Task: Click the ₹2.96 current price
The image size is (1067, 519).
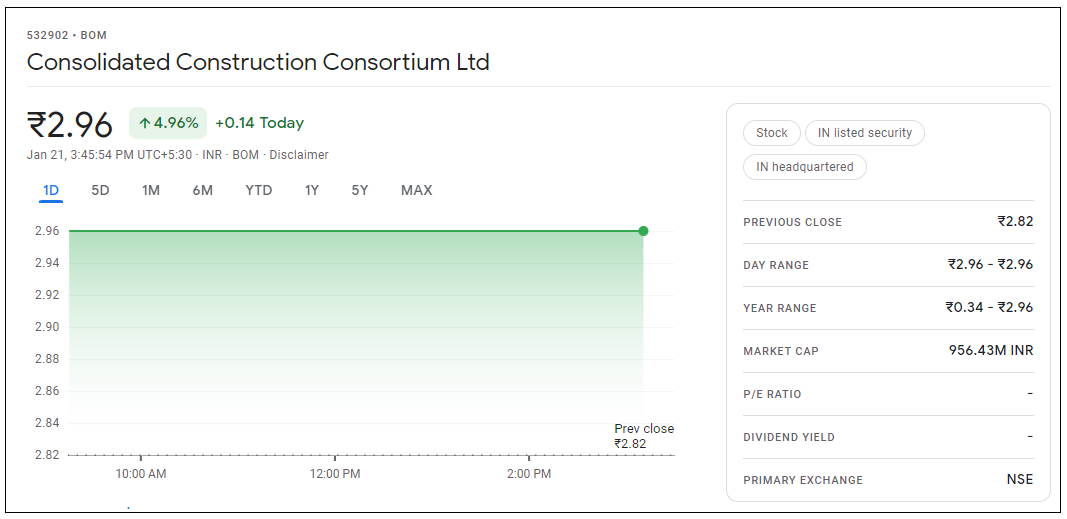Action: click(69, 124)
